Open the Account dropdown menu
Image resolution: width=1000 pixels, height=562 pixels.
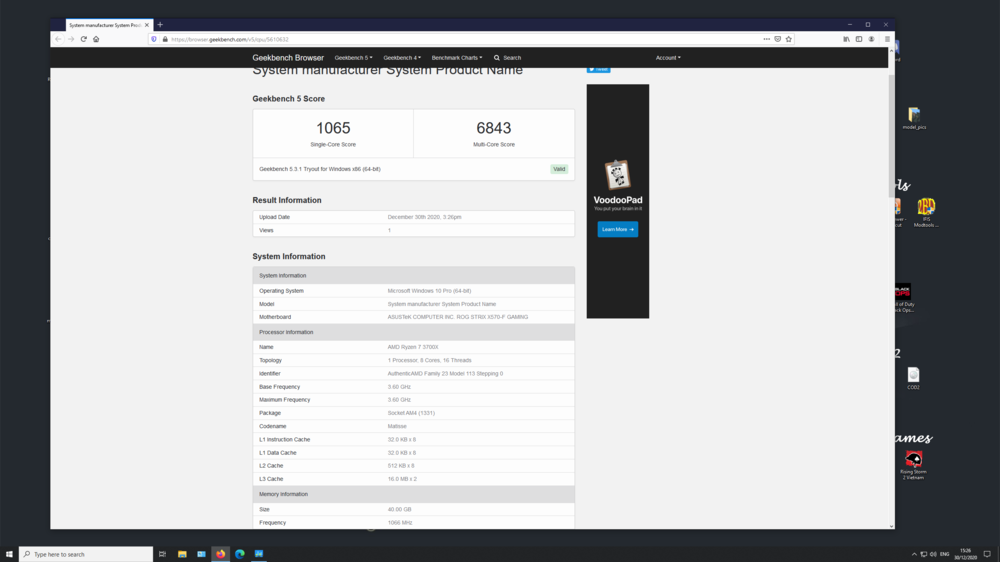[x=668, y=58]
